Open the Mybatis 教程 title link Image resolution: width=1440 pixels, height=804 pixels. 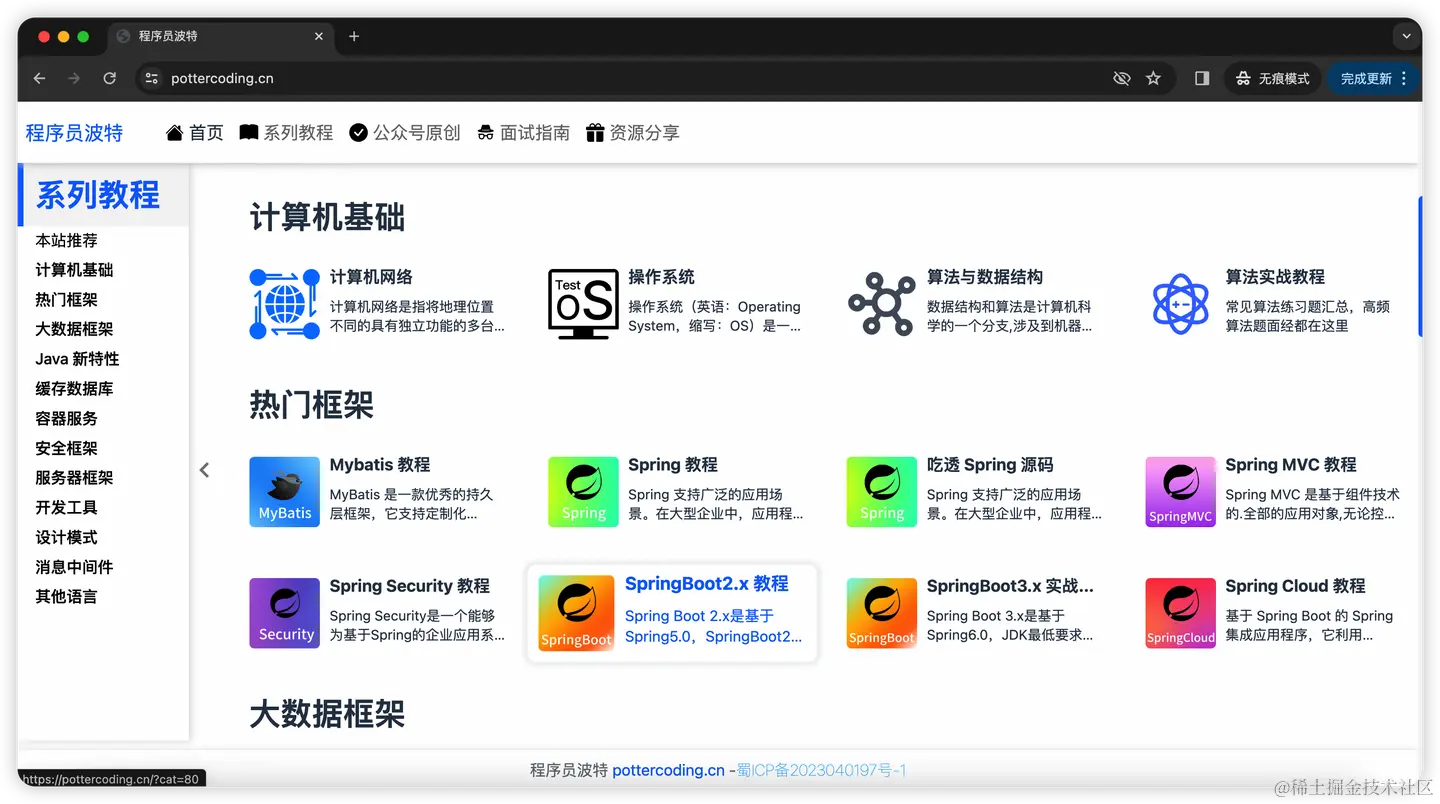(x=380, y=464)
